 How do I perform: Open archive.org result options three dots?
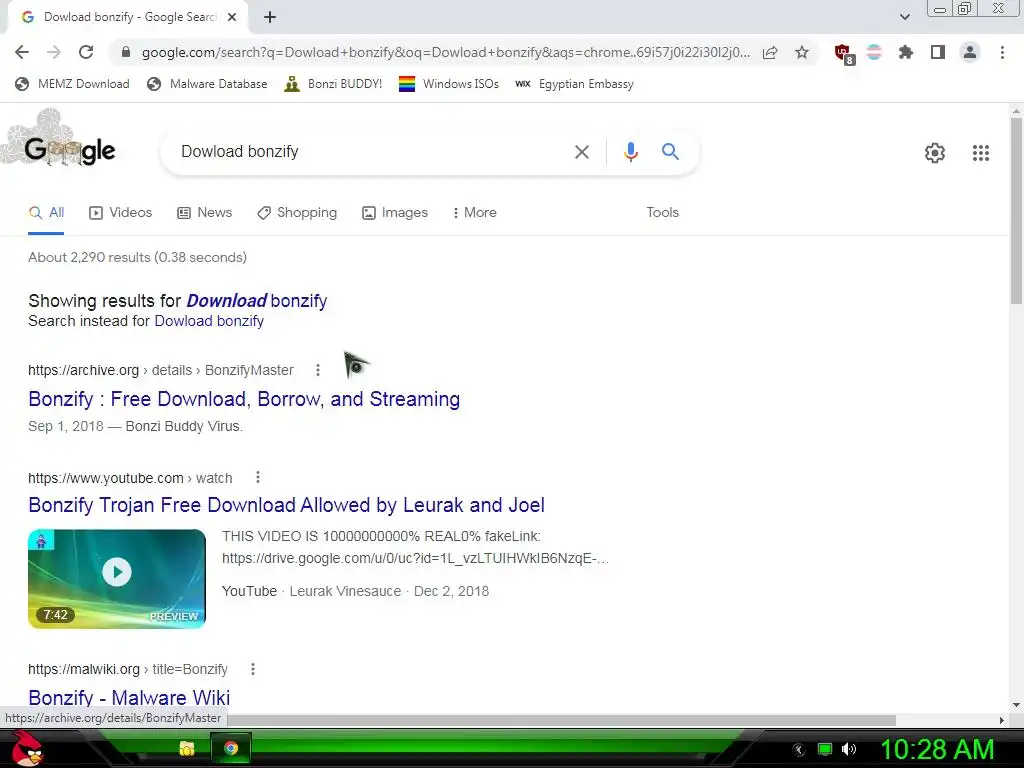point(317,370)
